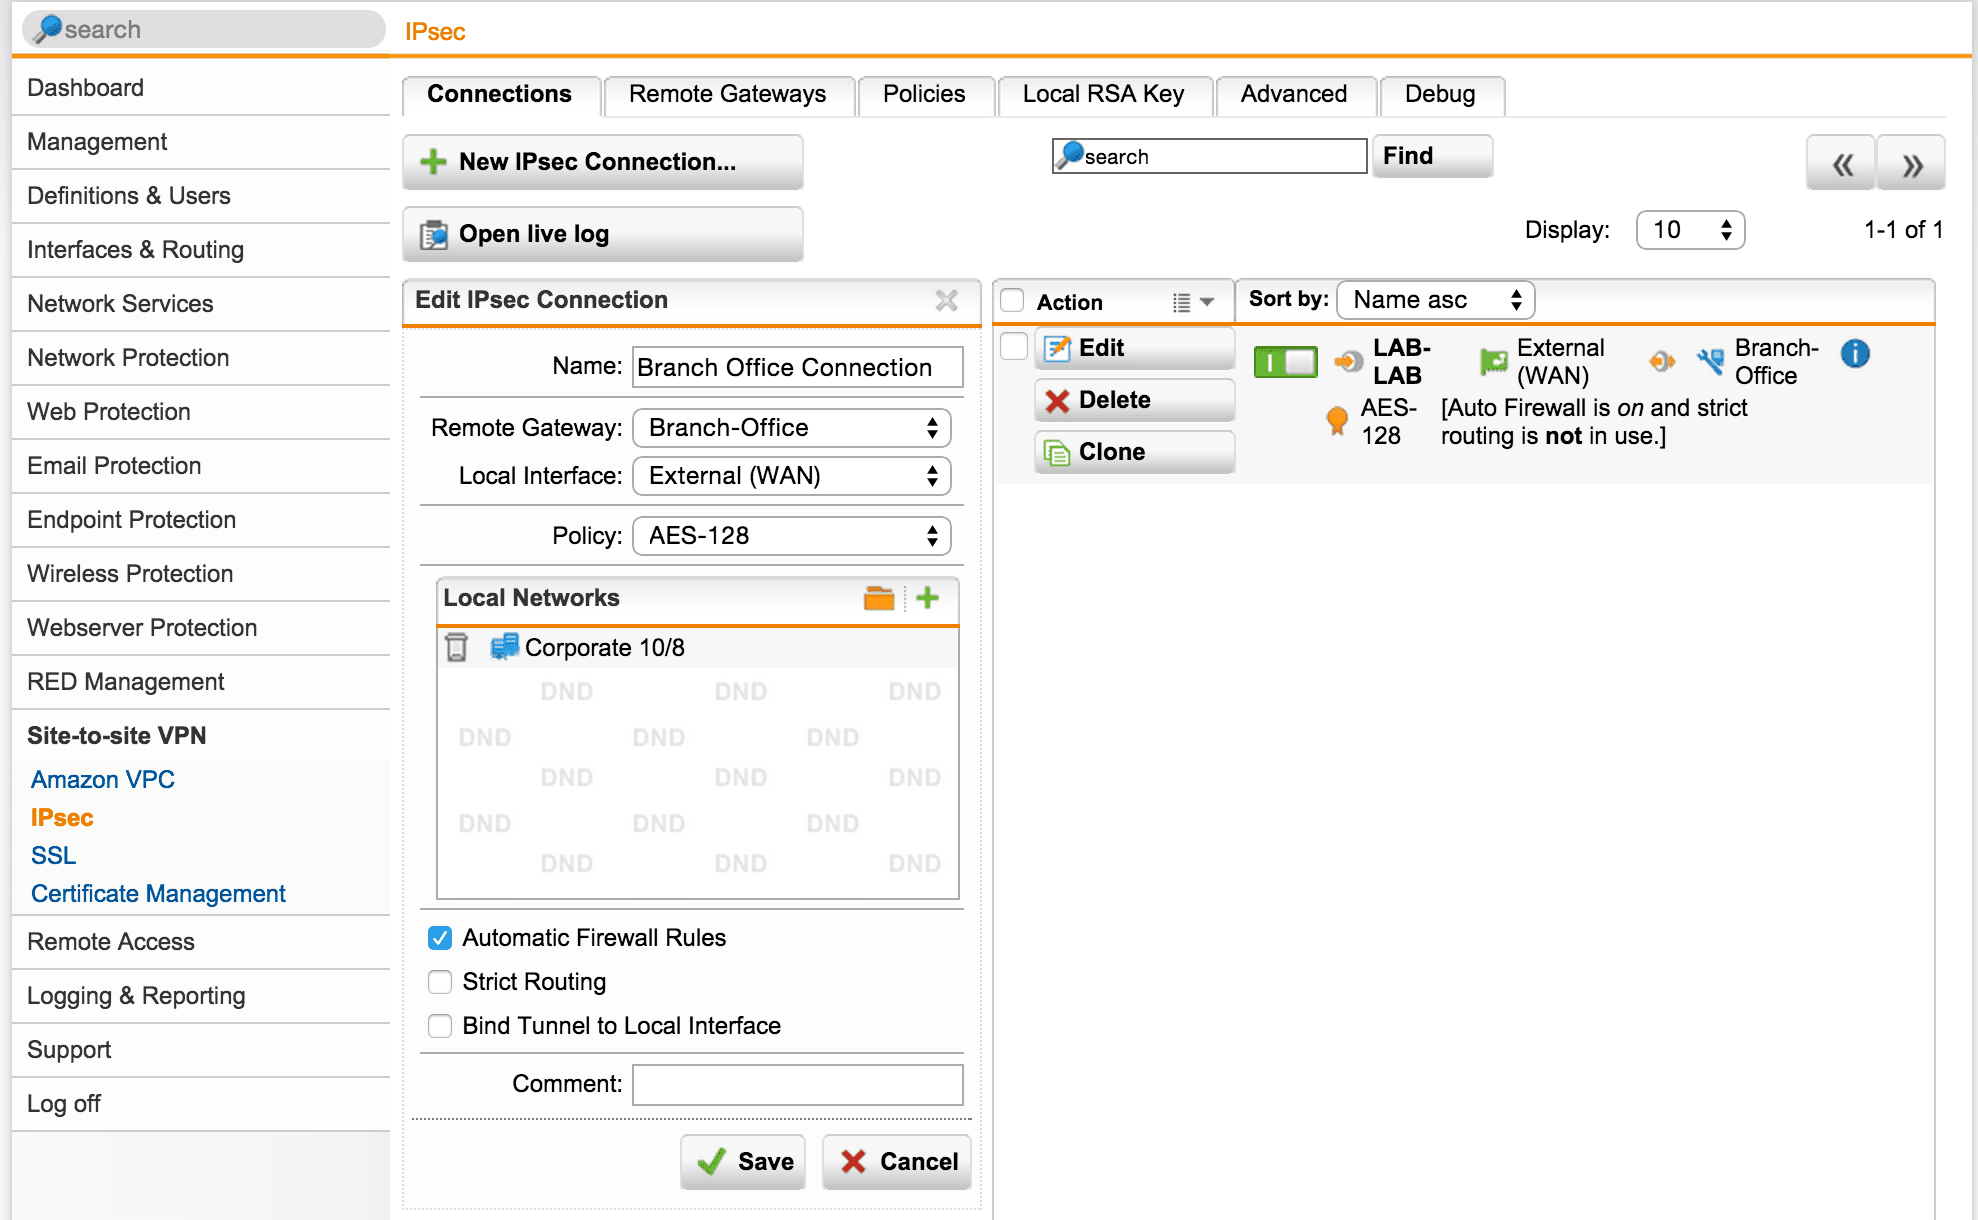Click the red X Delete icon
The width and height of the screenshot is (1978, 1220).
1057,400
